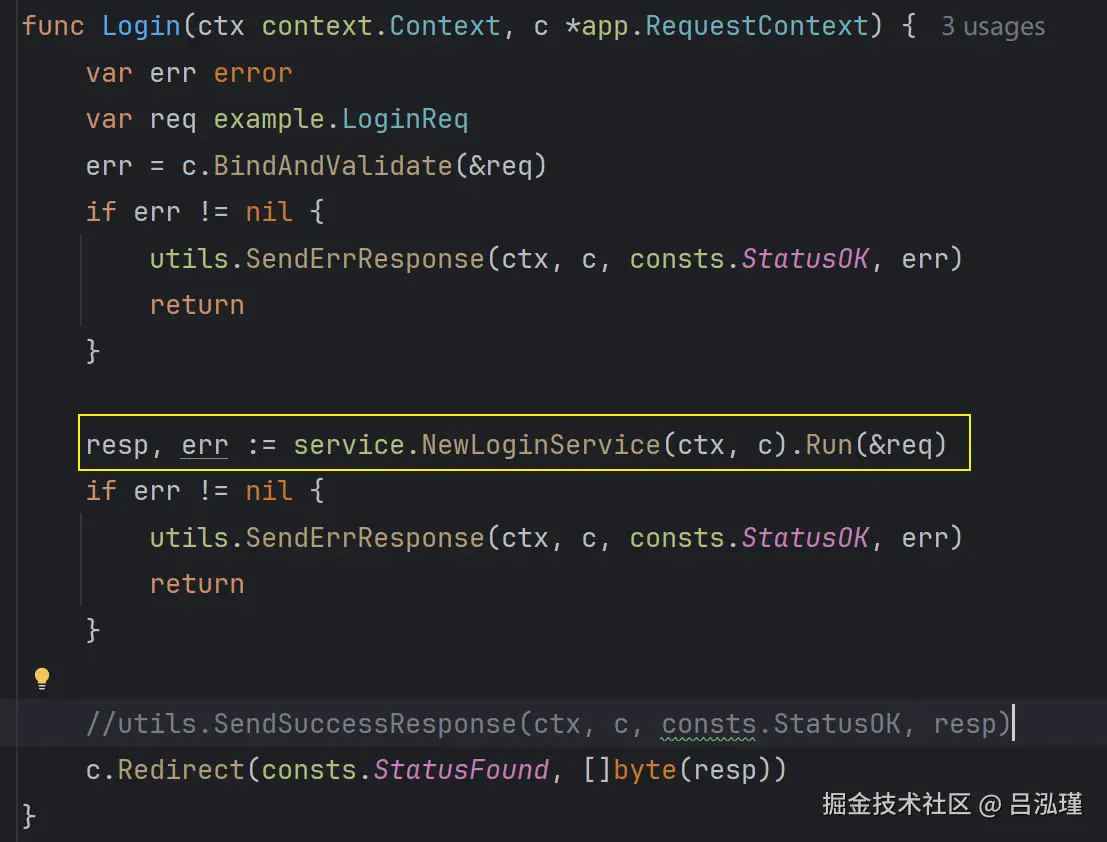Click the func keyword
This screenshot has width=1107, height=842.
[53, 26]
